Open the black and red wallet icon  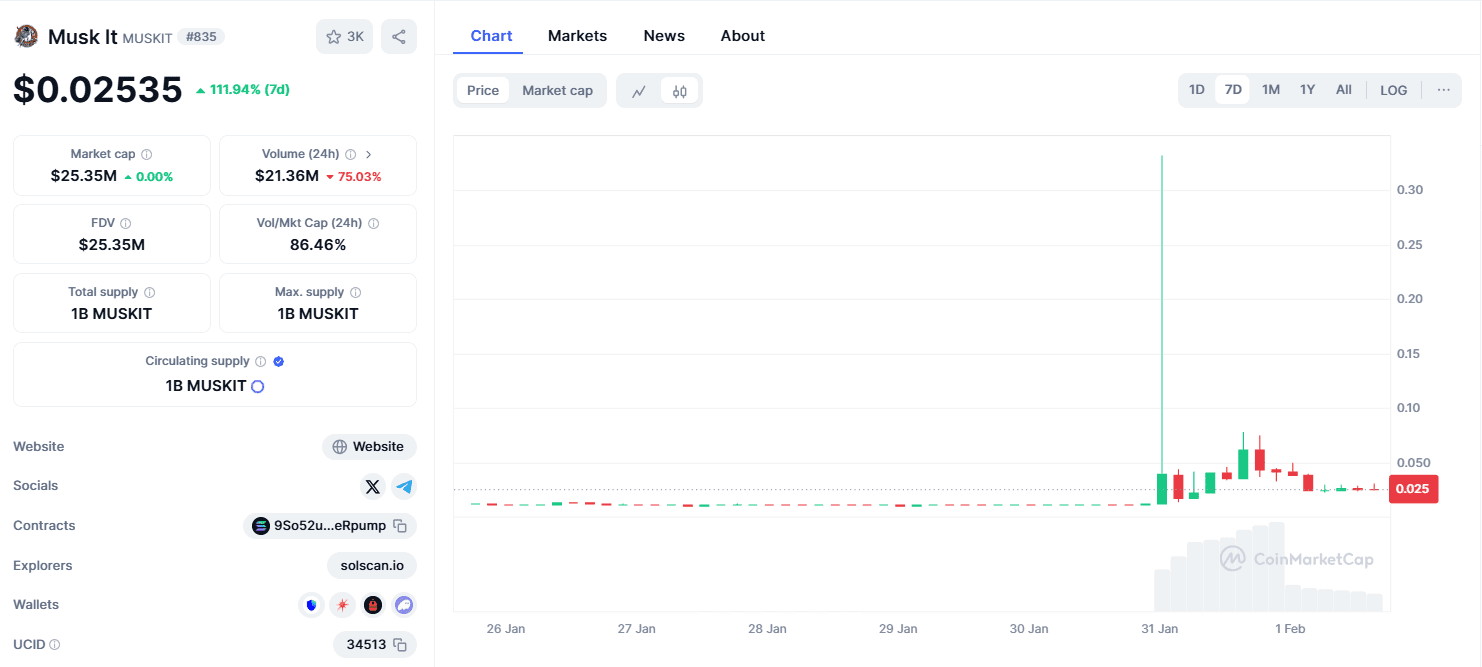pos(373,605)
